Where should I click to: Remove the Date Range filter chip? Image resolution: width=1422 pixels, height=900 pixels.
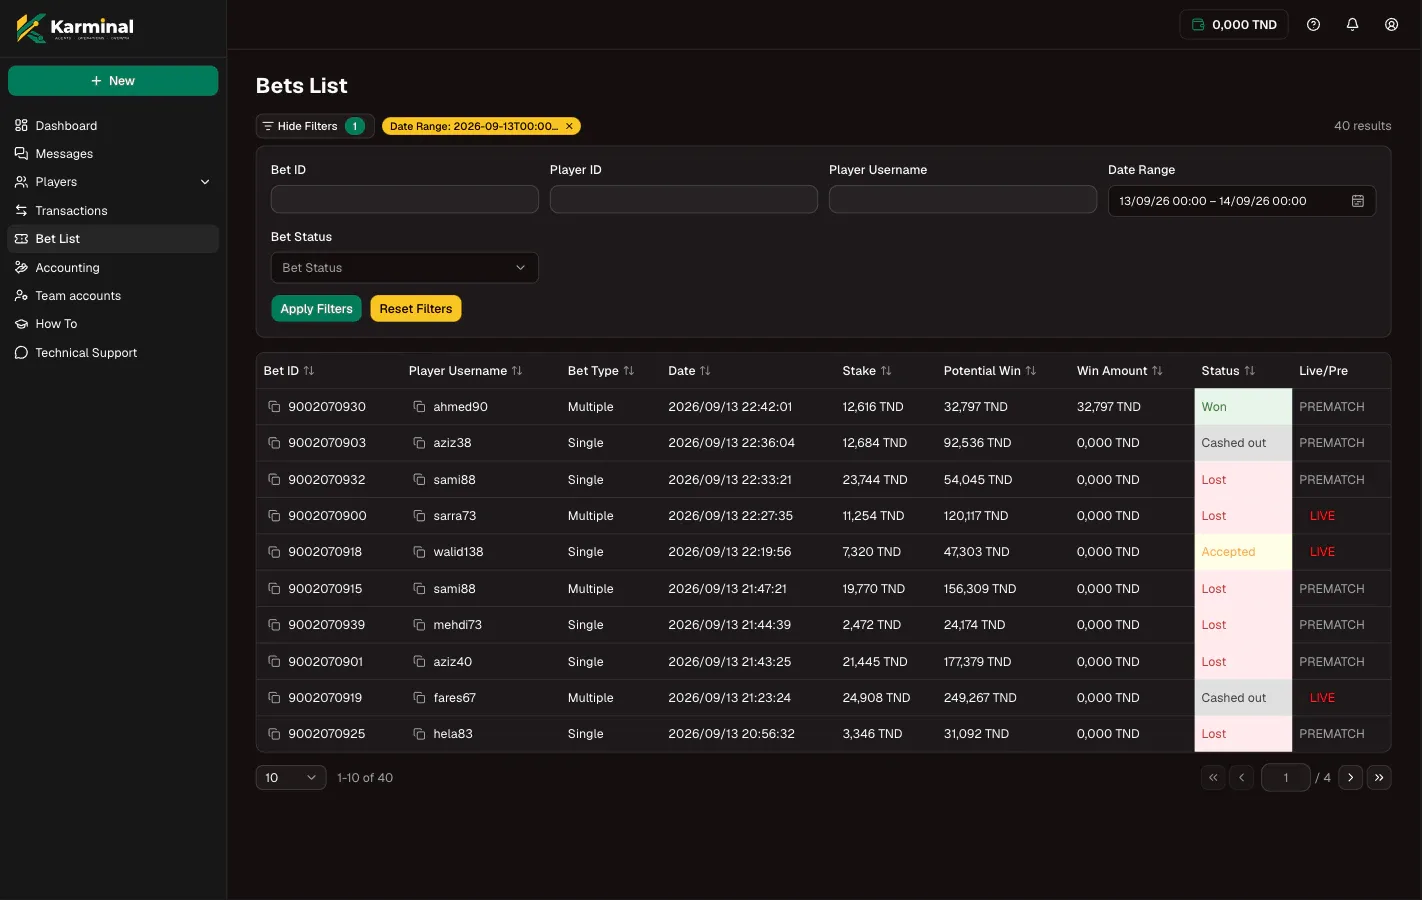pos(569,126)
